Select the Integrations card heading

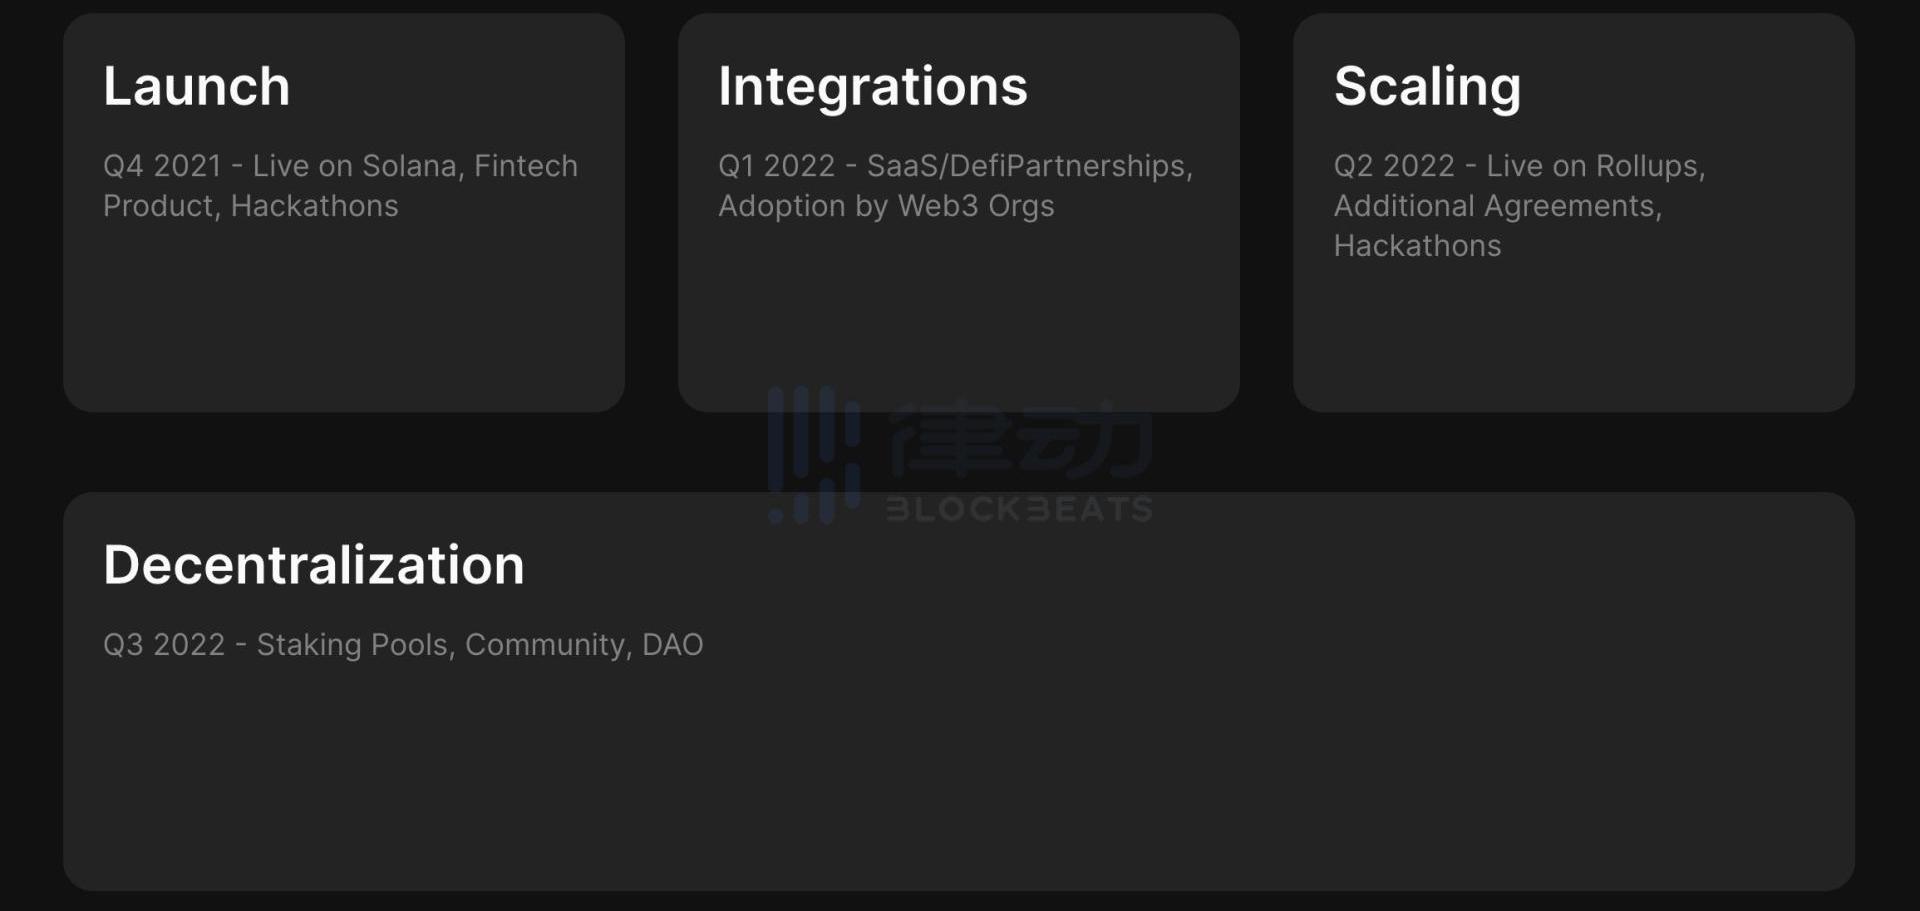pyautogui.click(x=872, y=88)
